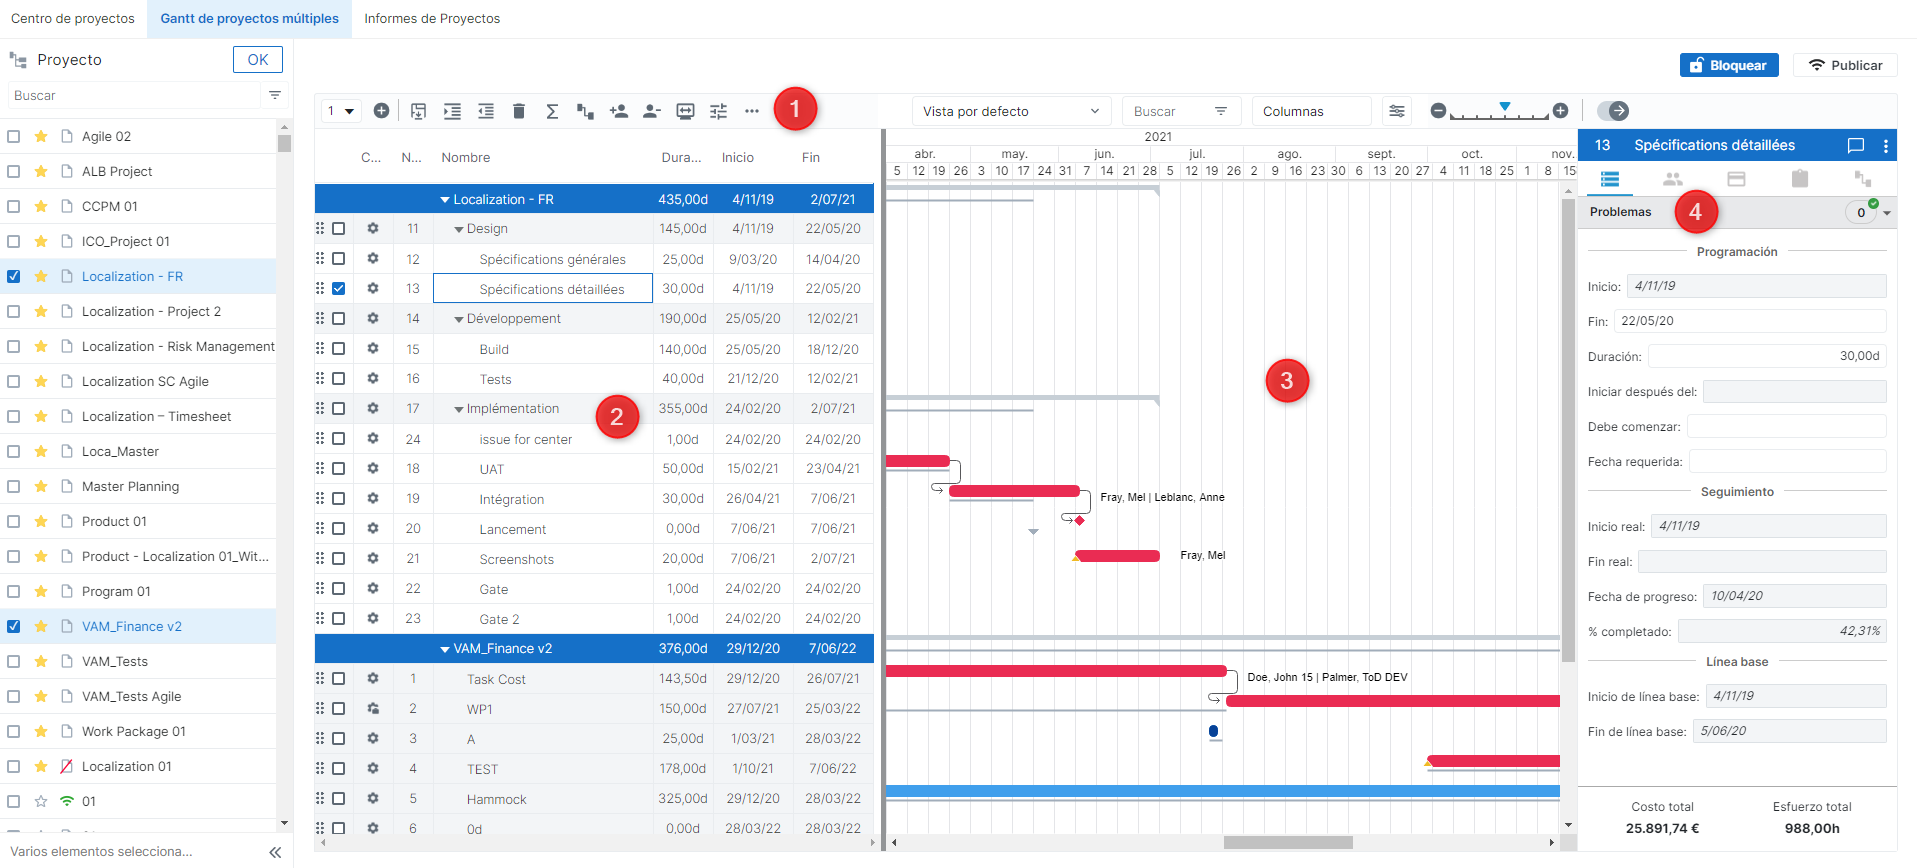Screen dimensions: 1917x868
Task: Click the Bloquear button
Action: tap(1728, 65)
